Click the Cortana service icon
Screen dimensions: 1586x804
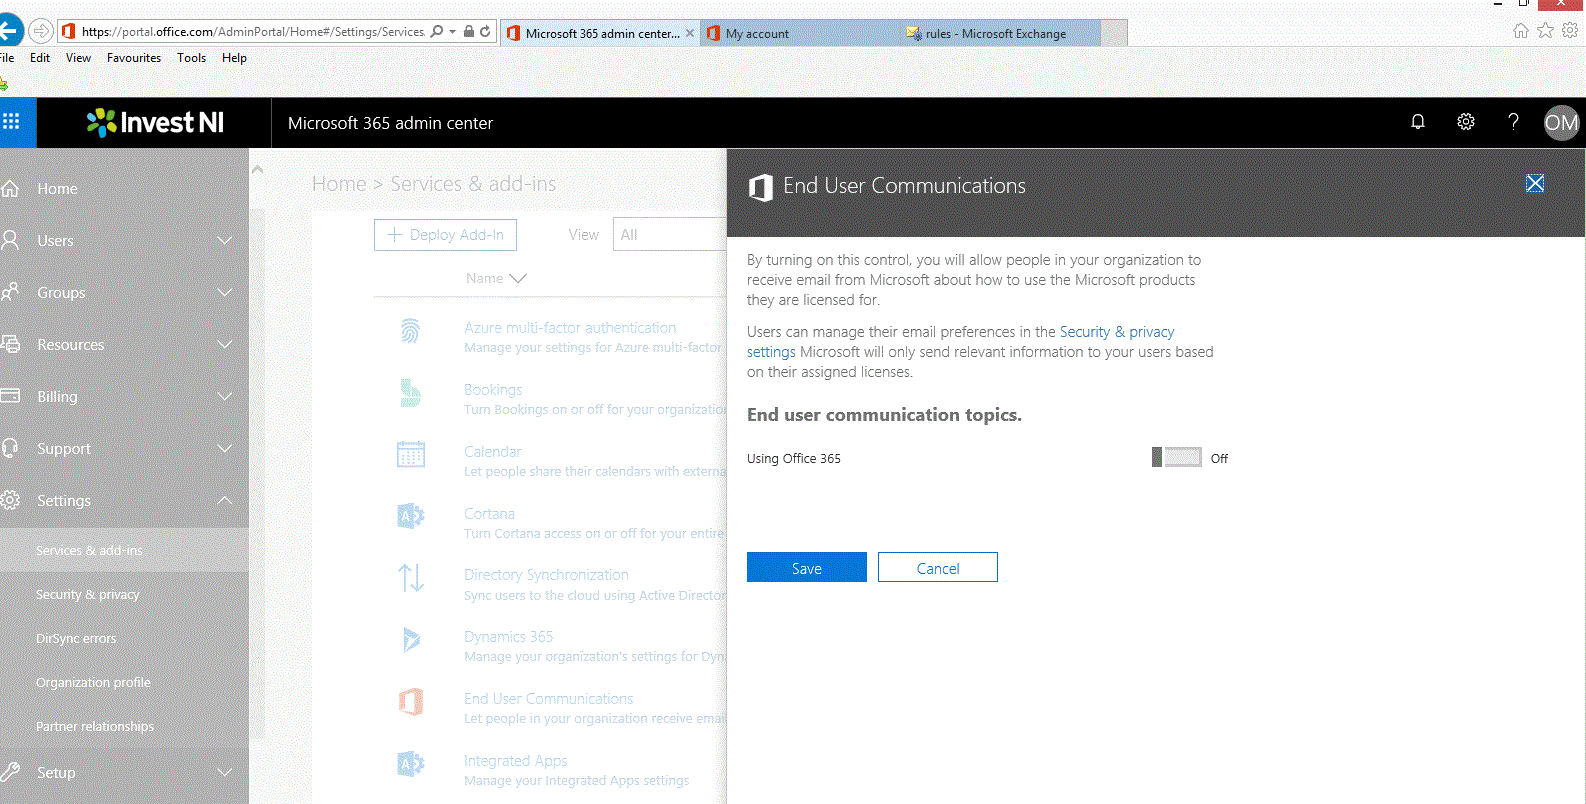coord(411,516)
